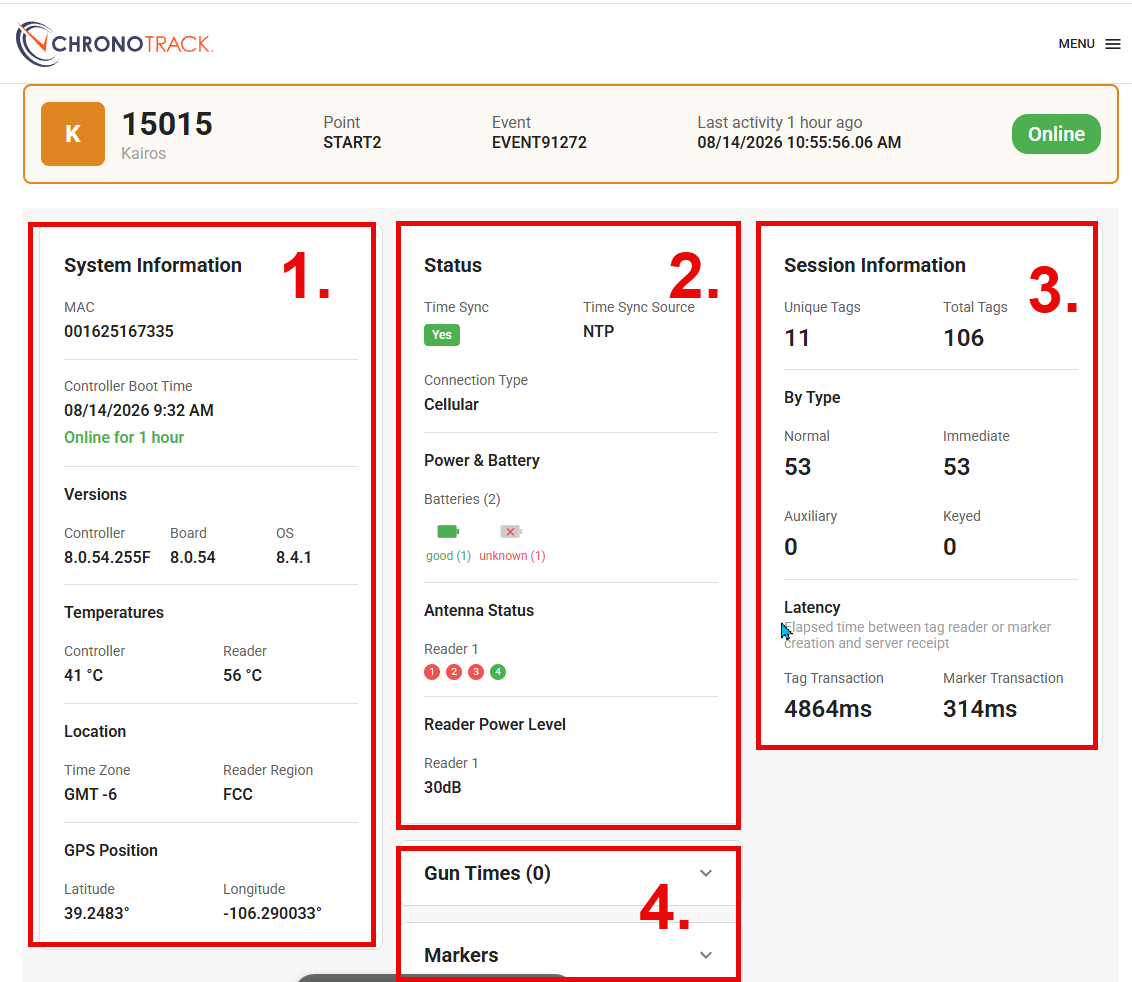Click time sync source NTP
1132x982 pixels.
coord(598,331)
